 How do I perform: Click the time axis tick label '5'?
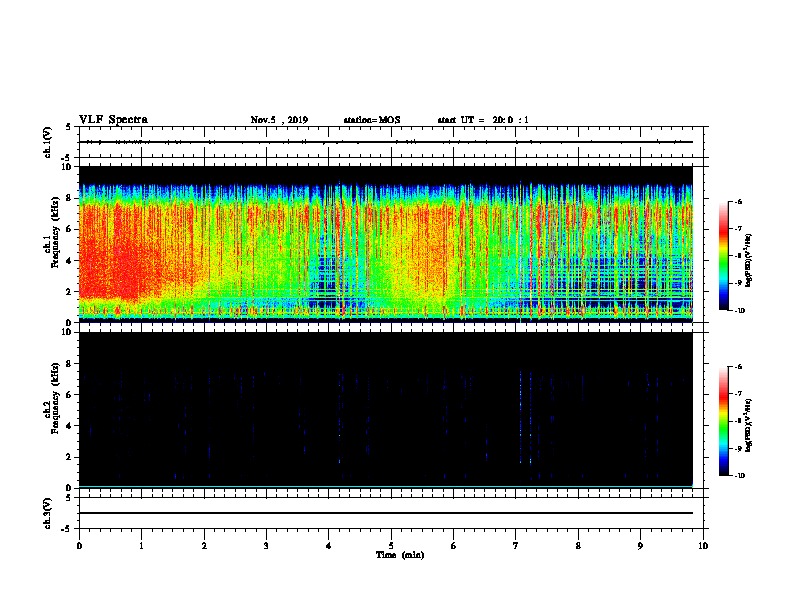[x=391, y=546]
